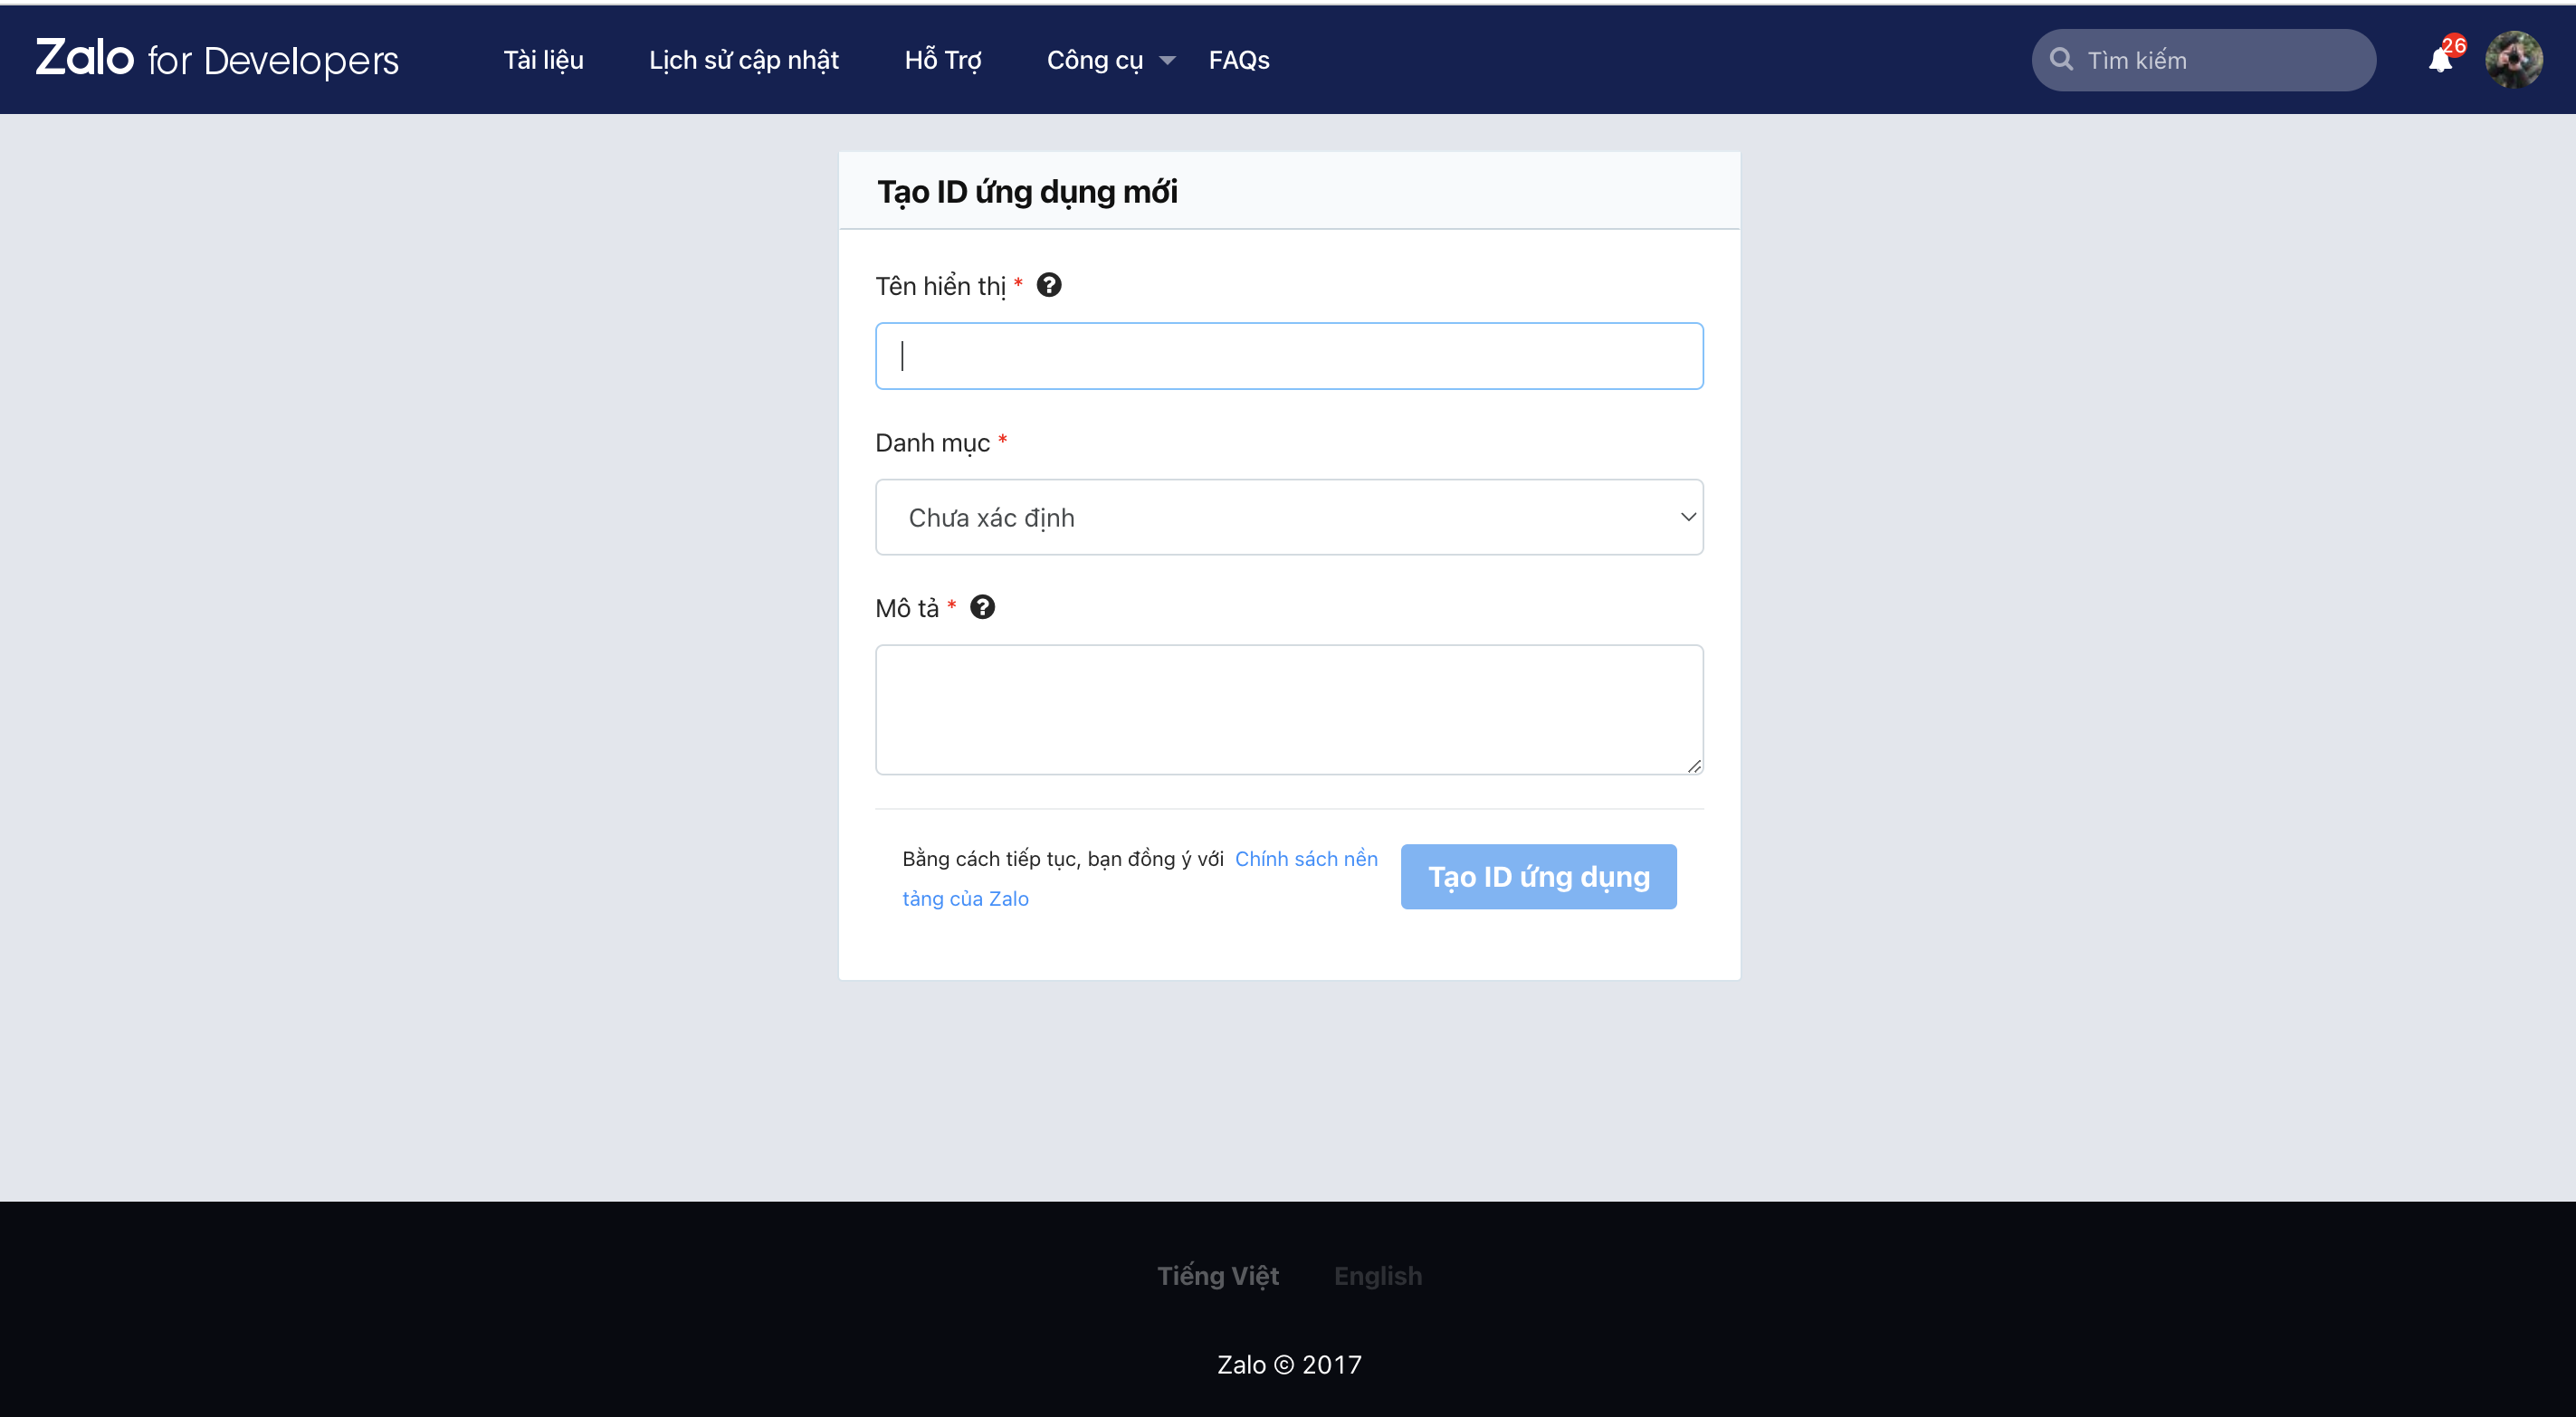2576x1417 pixels.
Task: Click the Công cụ caret arrow
Action: pos(1167,61)
